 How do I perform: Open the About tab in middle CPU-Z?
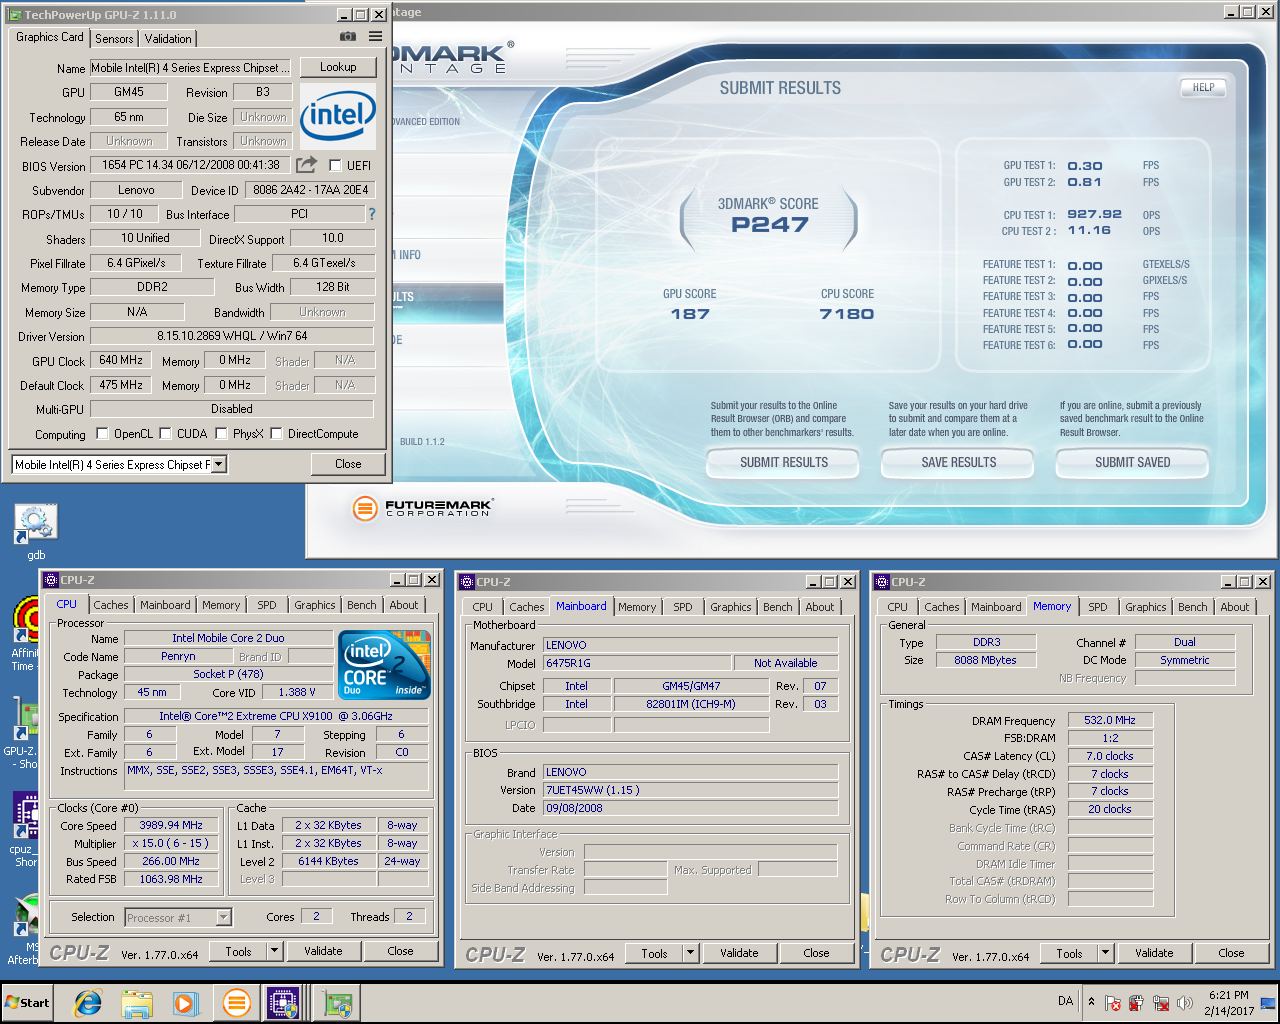pyautogui.click(x=820, y=607)
